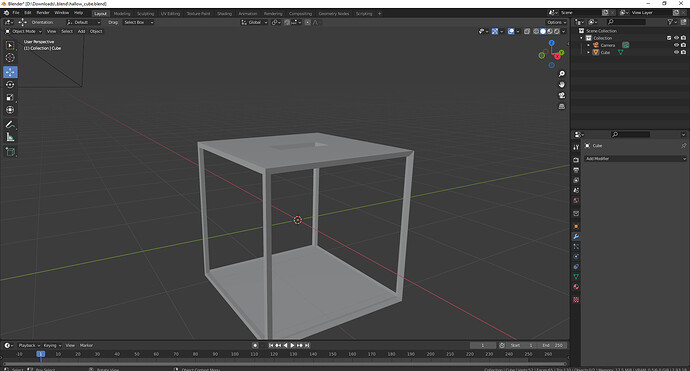
Task: Open the Tool properties tab
Action: tap(576, 147)
